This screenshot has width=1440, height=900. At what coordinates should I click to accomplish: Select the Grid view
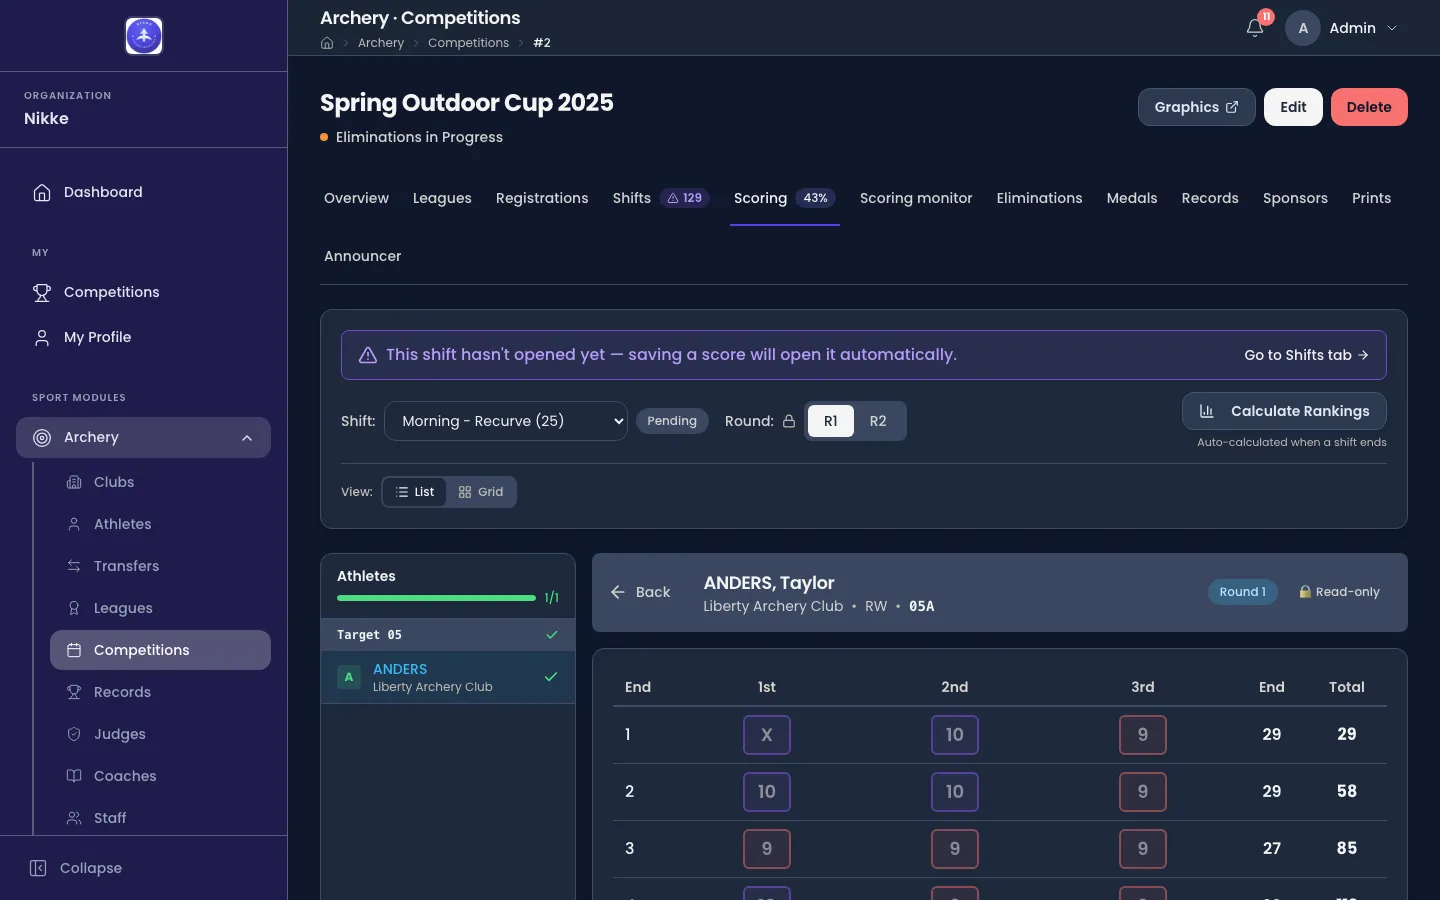click(x=481, y=492)
